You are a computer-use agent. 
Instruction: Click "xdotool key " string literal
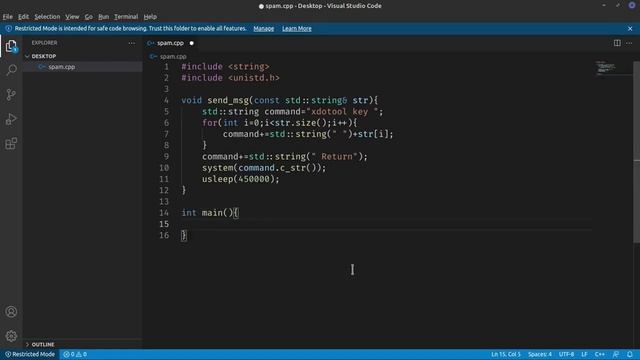(342, 112)
